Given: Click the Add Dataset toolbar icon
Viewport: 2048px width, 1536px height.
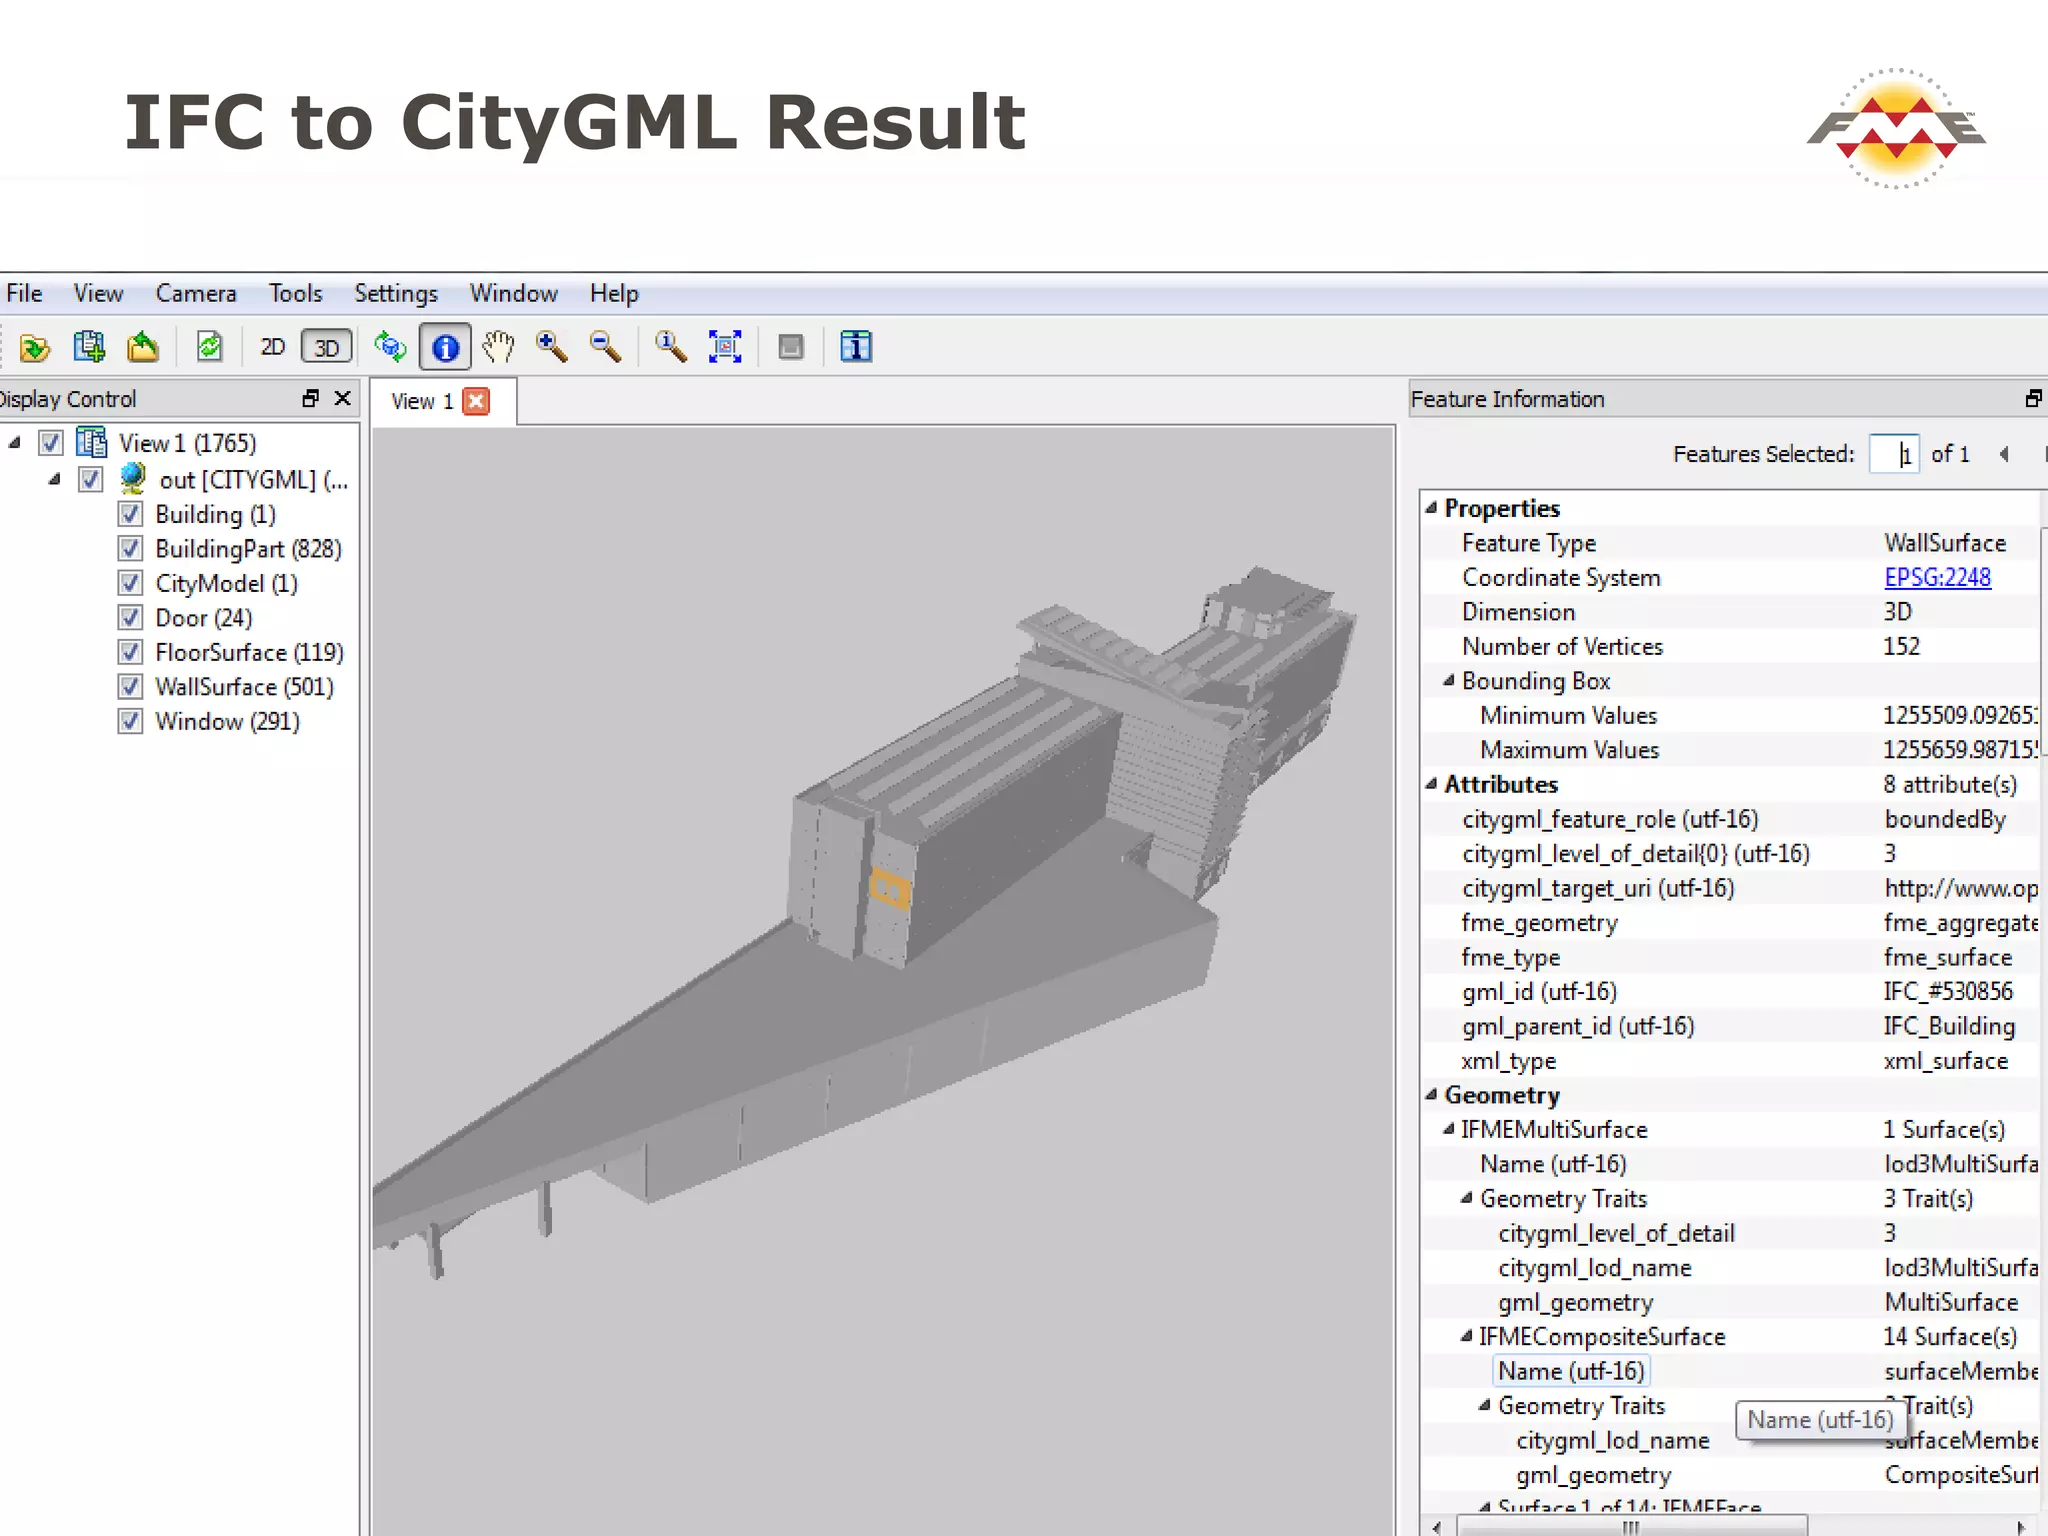Looking at the screenshot, I should tap(89, 347).
